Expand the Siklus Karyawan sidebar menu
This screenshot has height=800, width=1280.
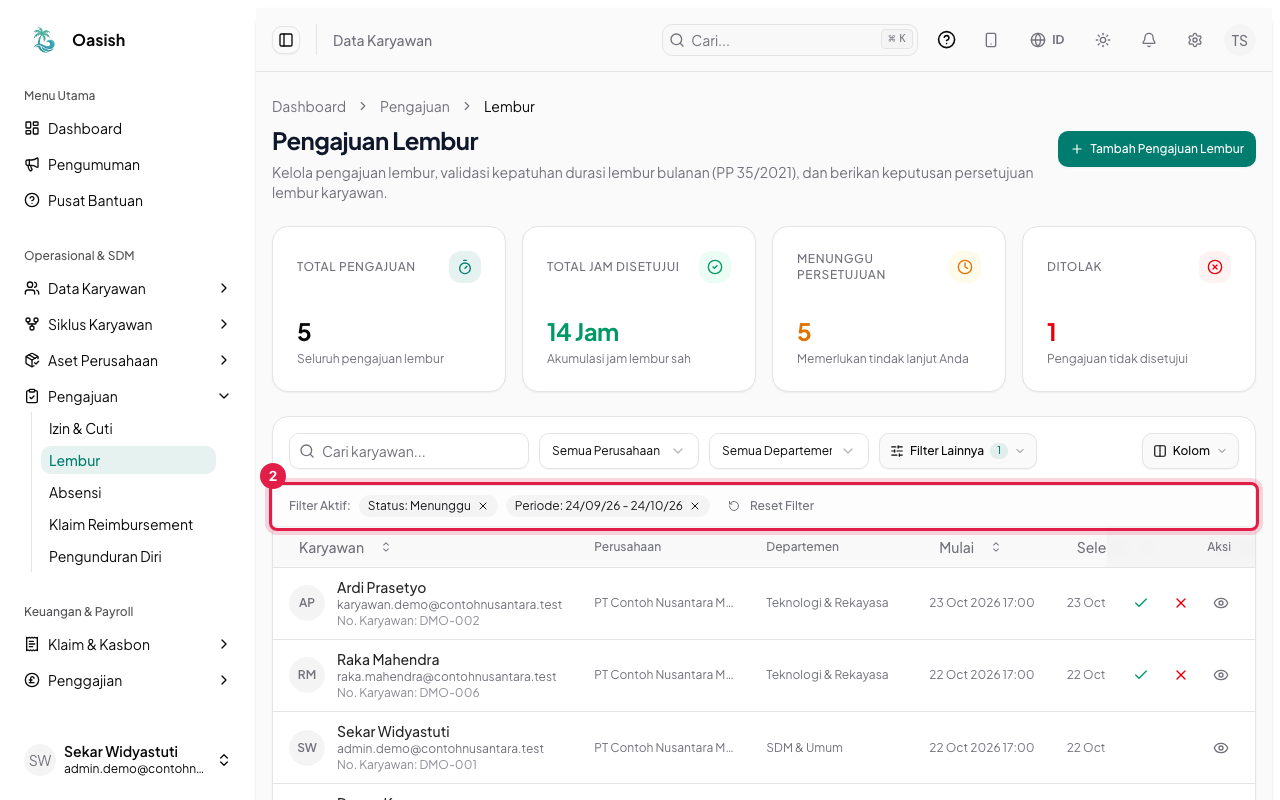[128, 325]
